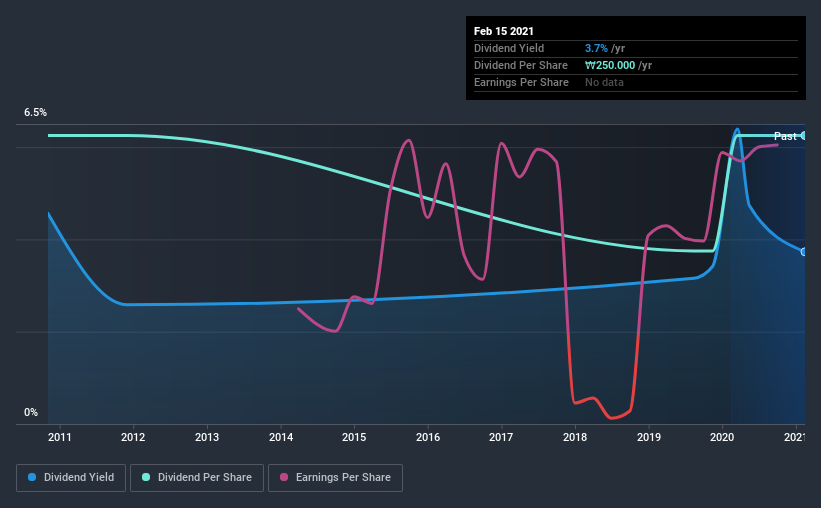The height and width of the screenshot is (508, 821).
Task: Click the blue Dividend Yield legend dot
Action: coord(32,477)
